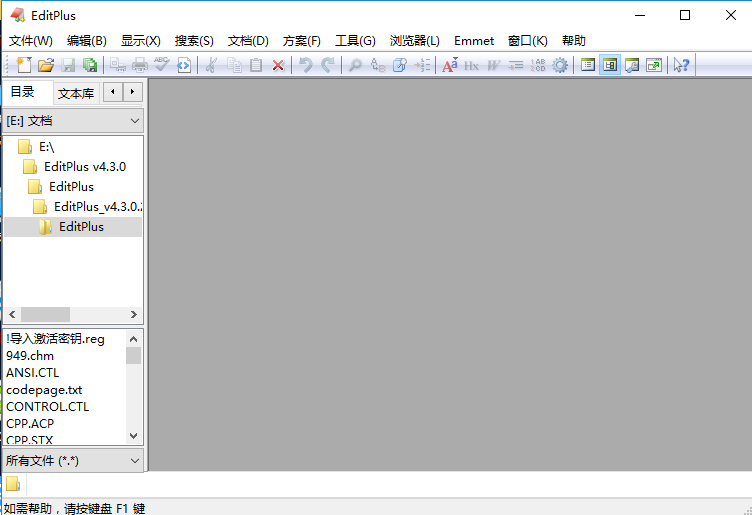Open Preferences with the gear icon
Viewport: 752px width, 515px height.
point(560,65)
